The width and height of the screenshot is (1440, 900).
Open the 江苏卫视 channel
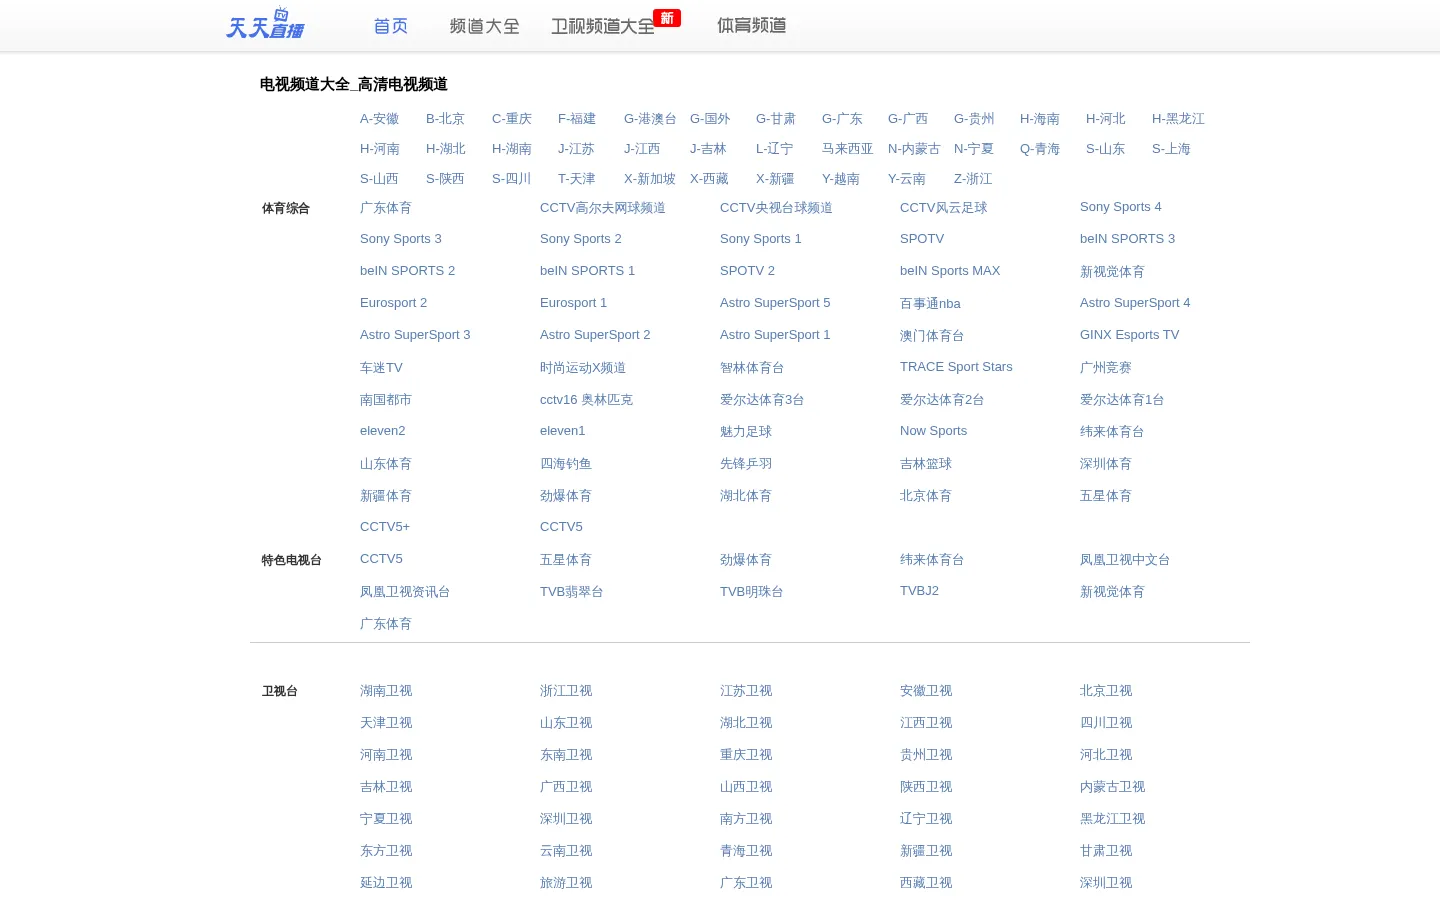[746, 691]
